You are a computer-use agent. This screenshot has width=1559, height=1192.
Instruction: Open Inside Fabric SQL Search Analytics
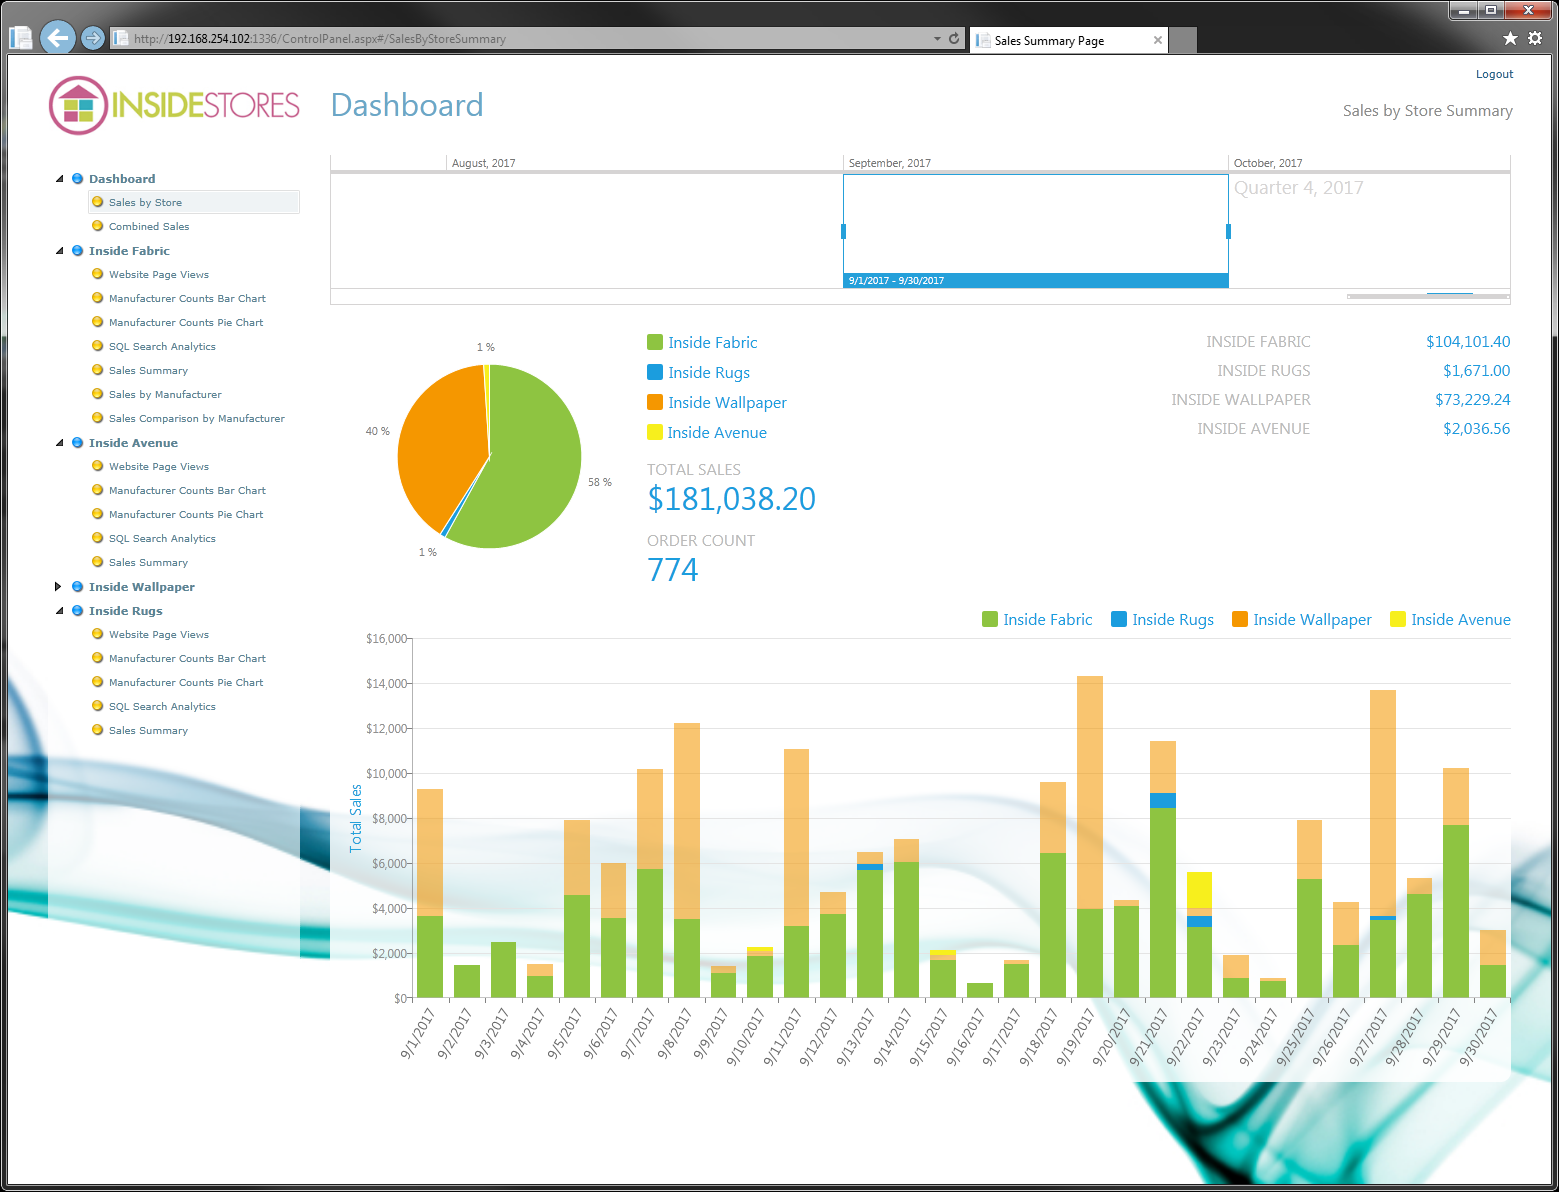pyautogui.click(x=162, y=347)
